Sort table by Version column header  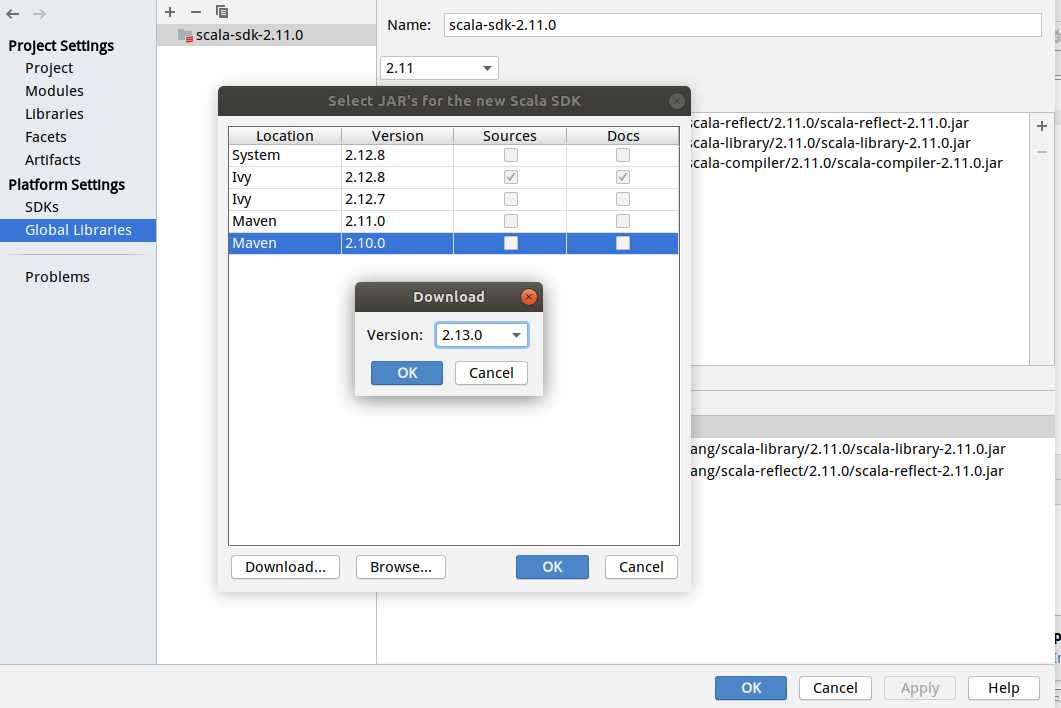[397, 136]
